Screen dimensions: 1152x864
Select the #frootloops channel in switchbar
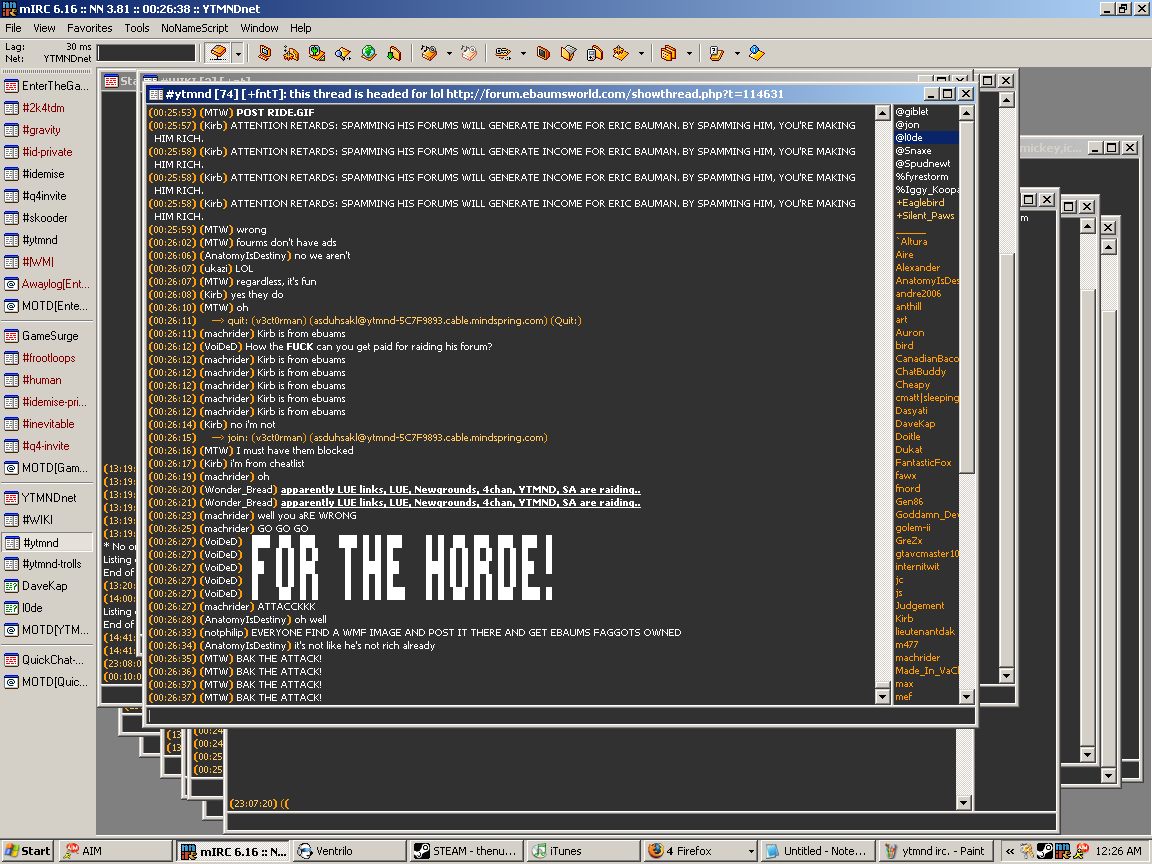(48, 358)
